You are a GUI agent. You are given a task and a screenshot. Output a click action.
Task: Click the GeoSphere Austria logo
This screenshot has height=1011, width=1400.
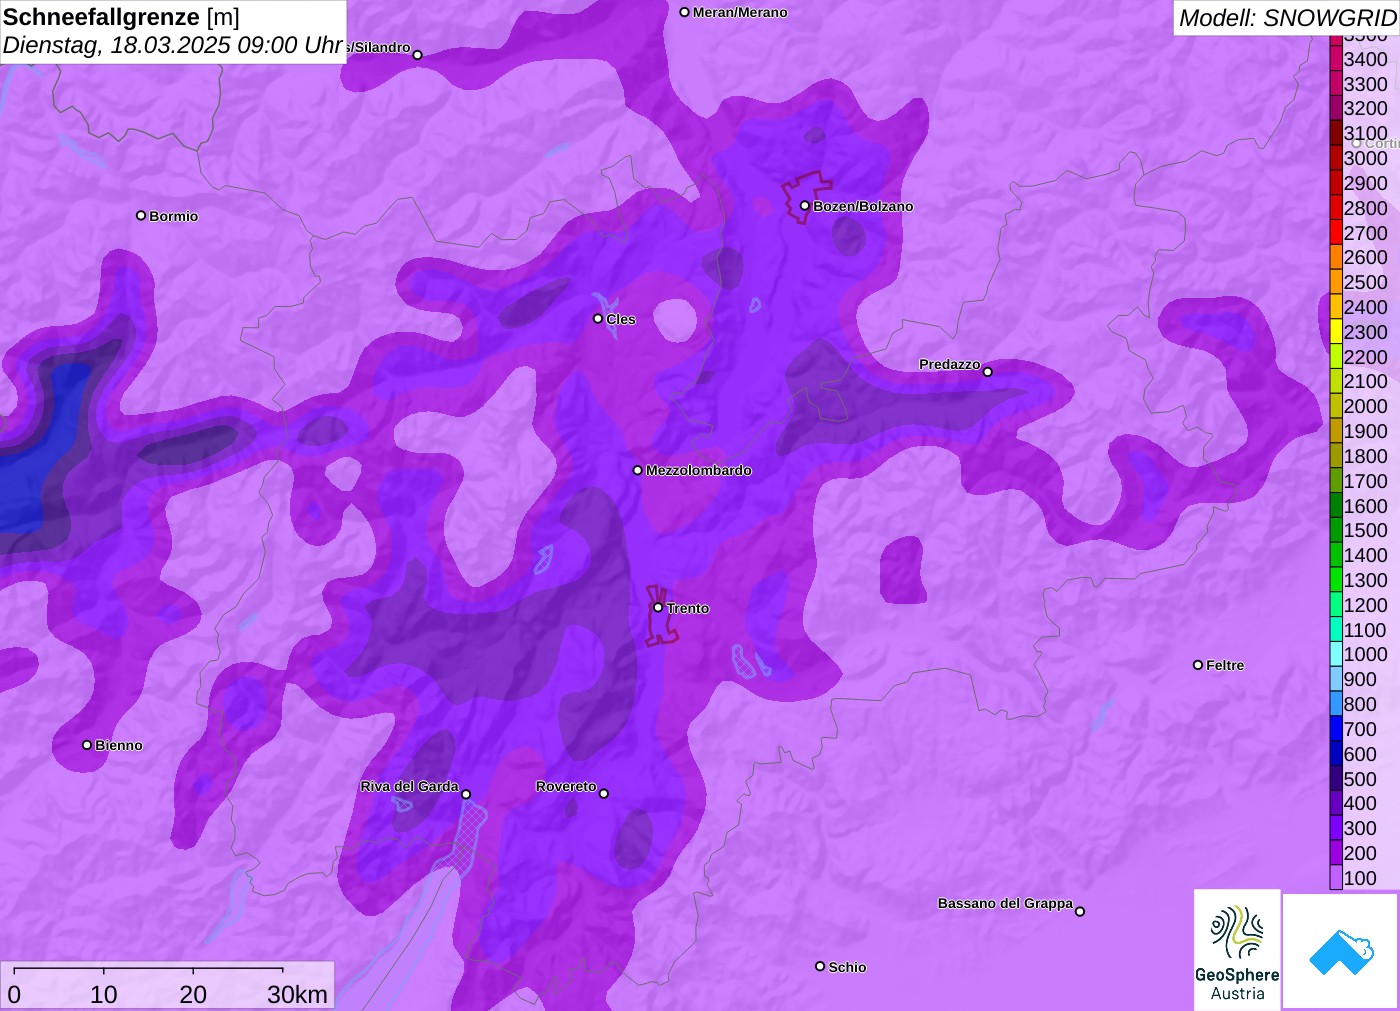click(1237, 950)
